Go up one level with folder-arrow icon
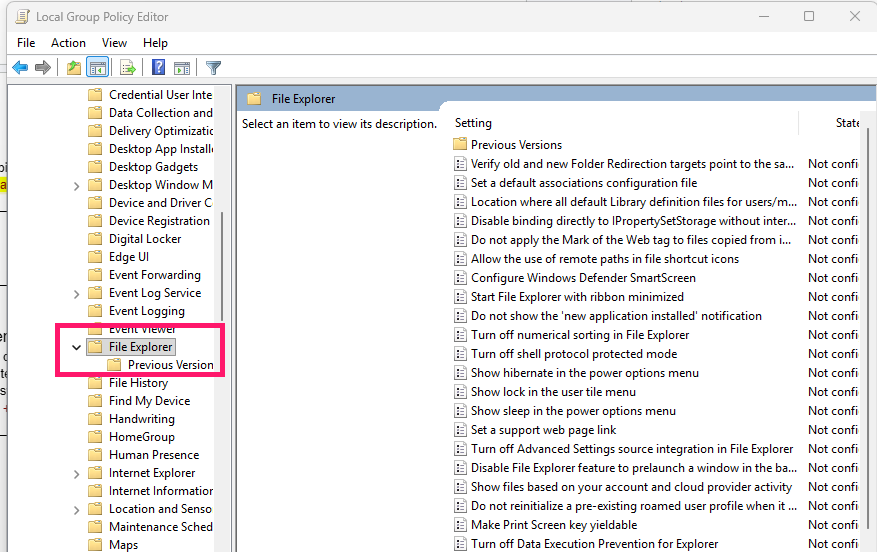Viewport: 877px width, 552px height. [x=73, y=68]
